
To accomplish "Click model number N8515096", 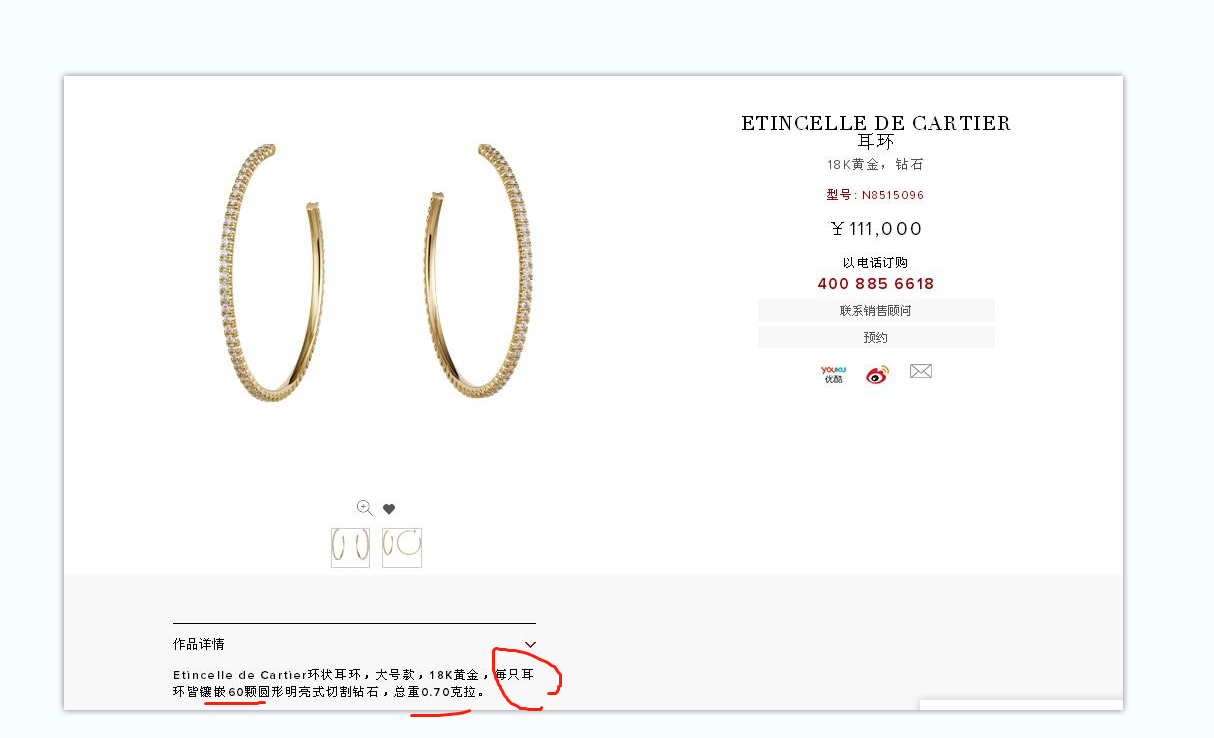I will pyautogui.click(x=893, y=195).
